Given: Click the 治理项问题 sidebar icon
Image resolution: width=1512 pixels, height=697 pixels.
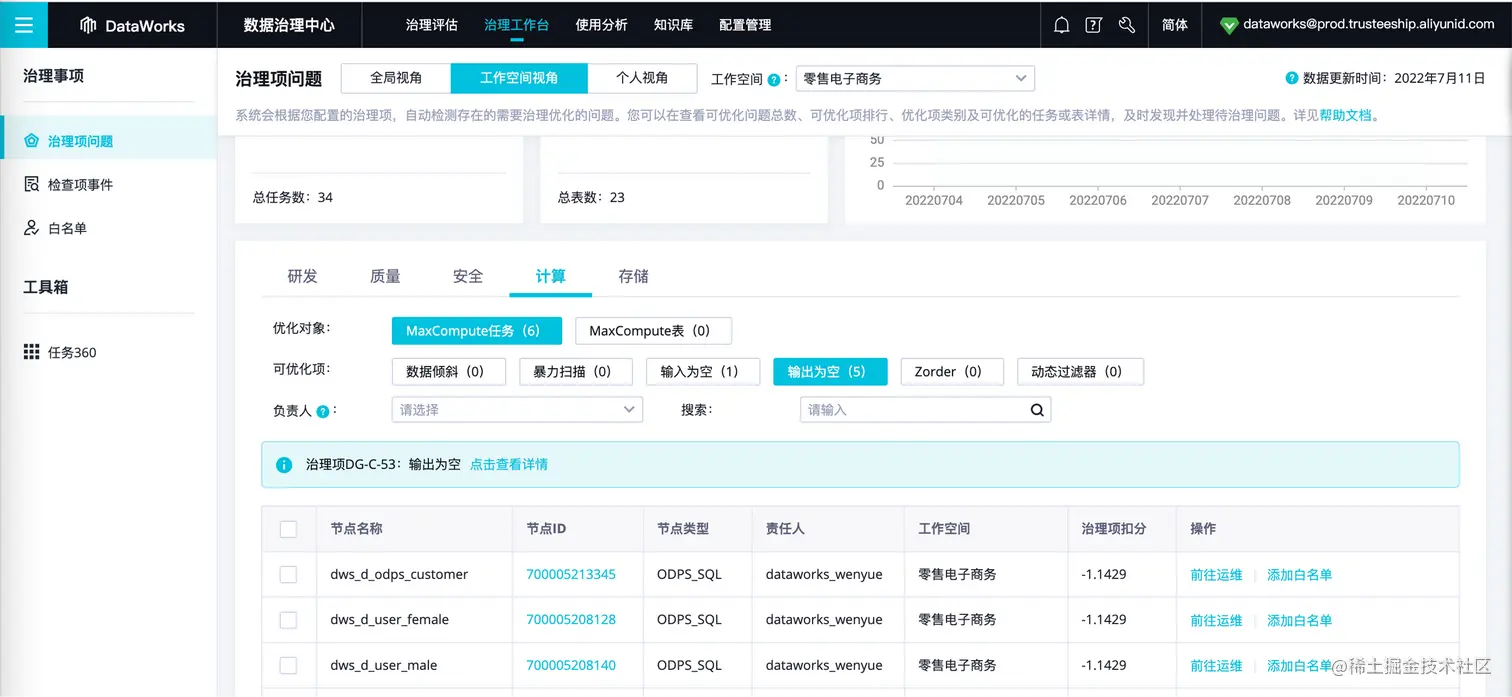Looking at the screenshot, I should 31,141.
